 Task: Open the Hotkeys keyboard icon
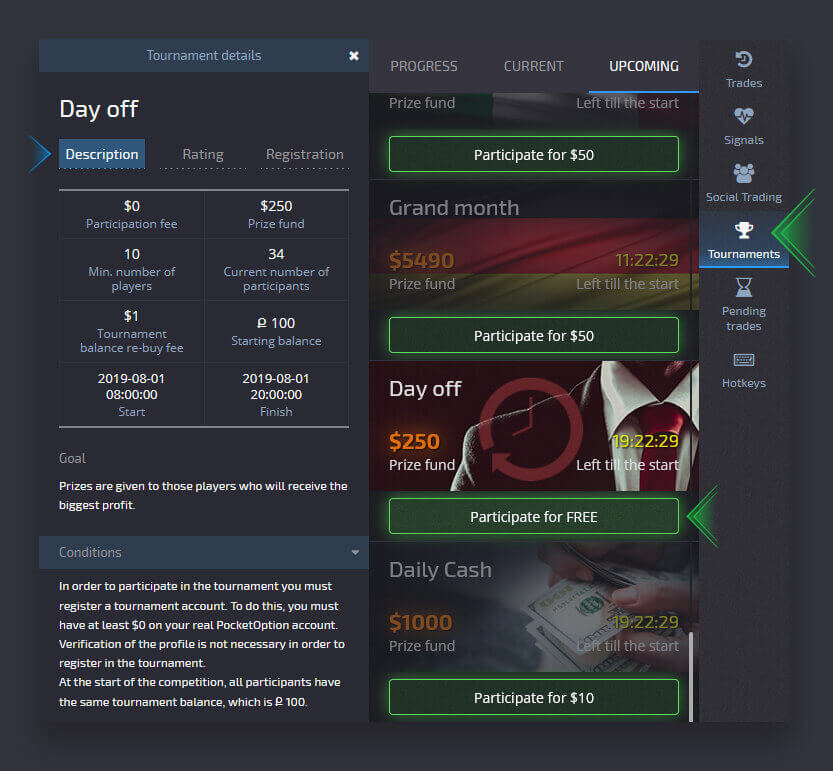pyautogui.click(x=743, y=360)
